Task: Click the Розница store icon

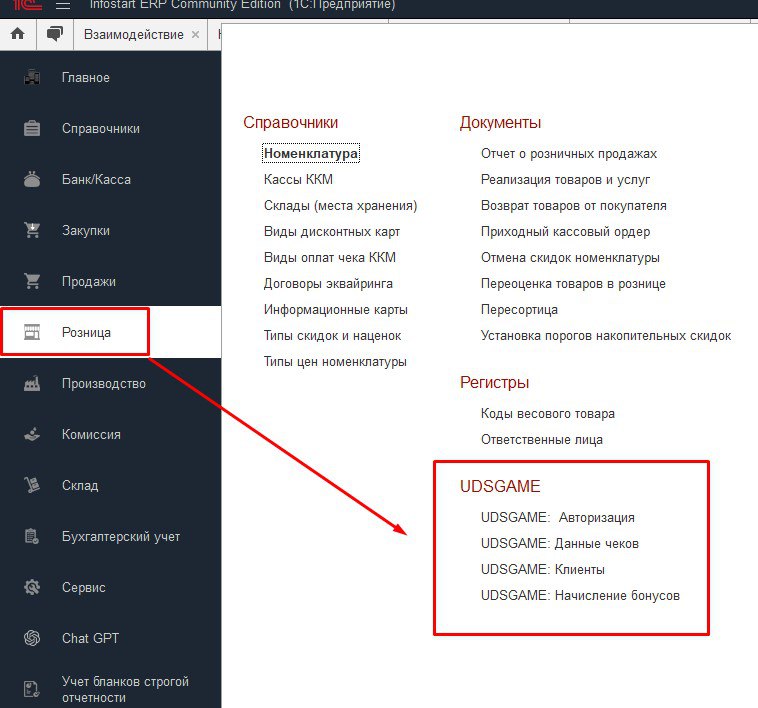Action: tap(32, 332)
